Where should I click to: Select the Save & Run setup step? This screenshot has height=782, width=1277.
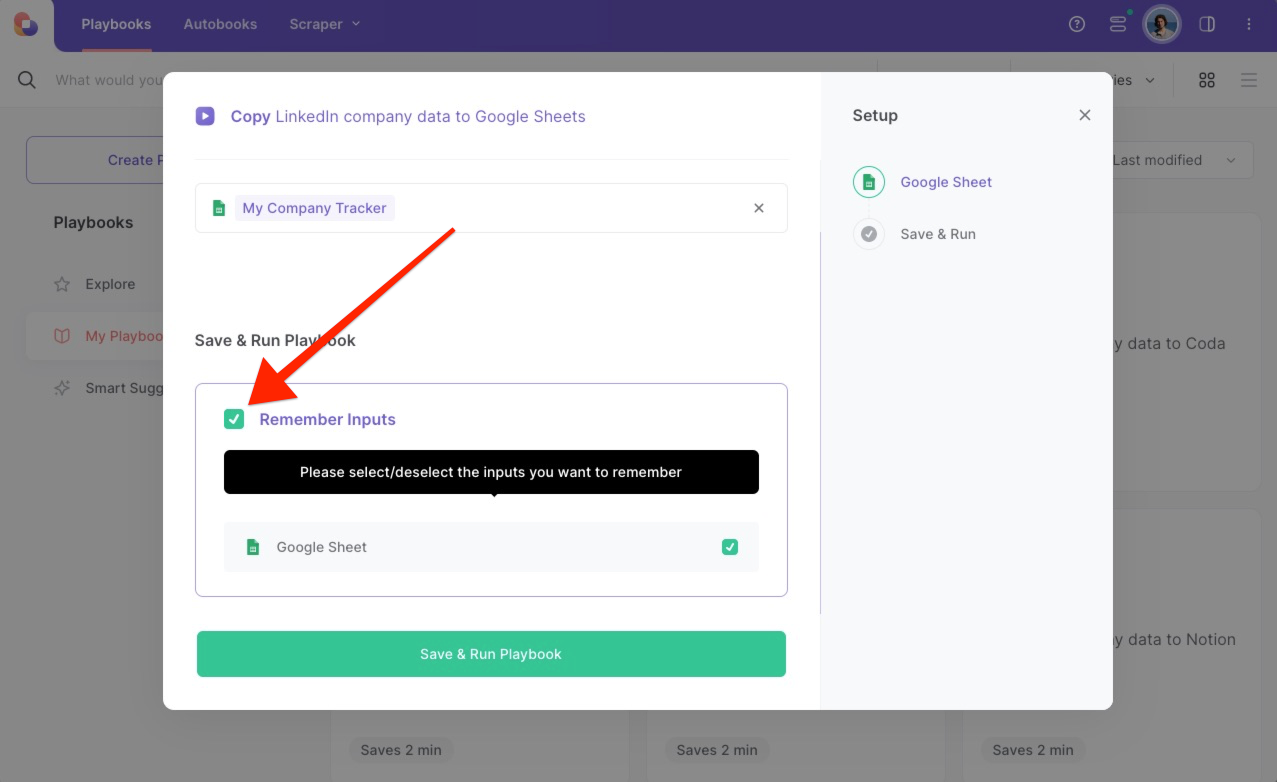938,234
